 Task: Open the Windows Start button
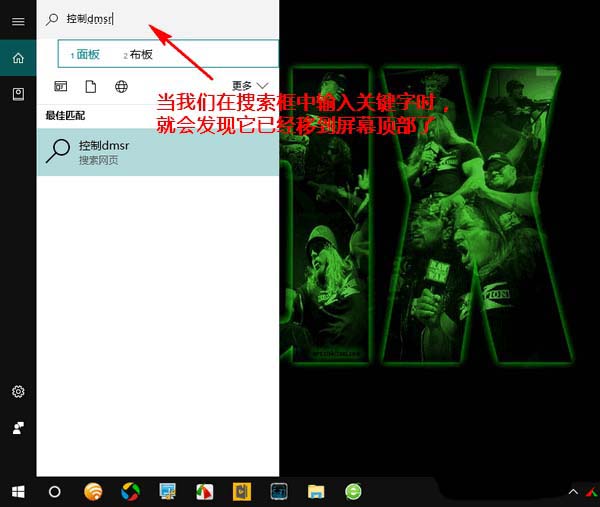18,491
